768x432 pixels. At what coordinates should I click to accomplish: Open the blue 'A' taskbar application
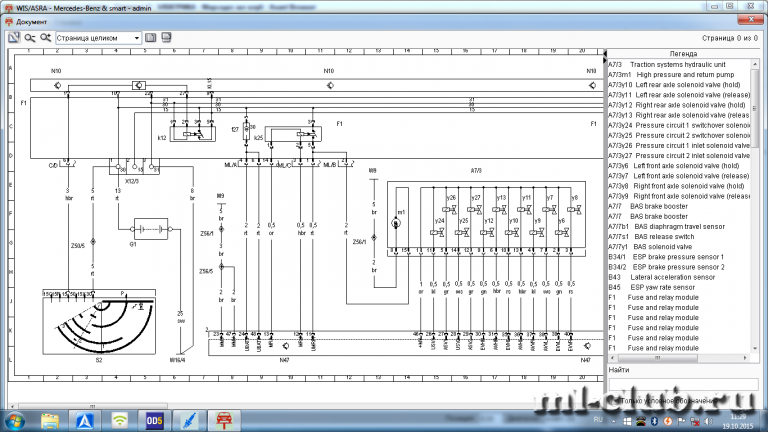click(85, 421)
